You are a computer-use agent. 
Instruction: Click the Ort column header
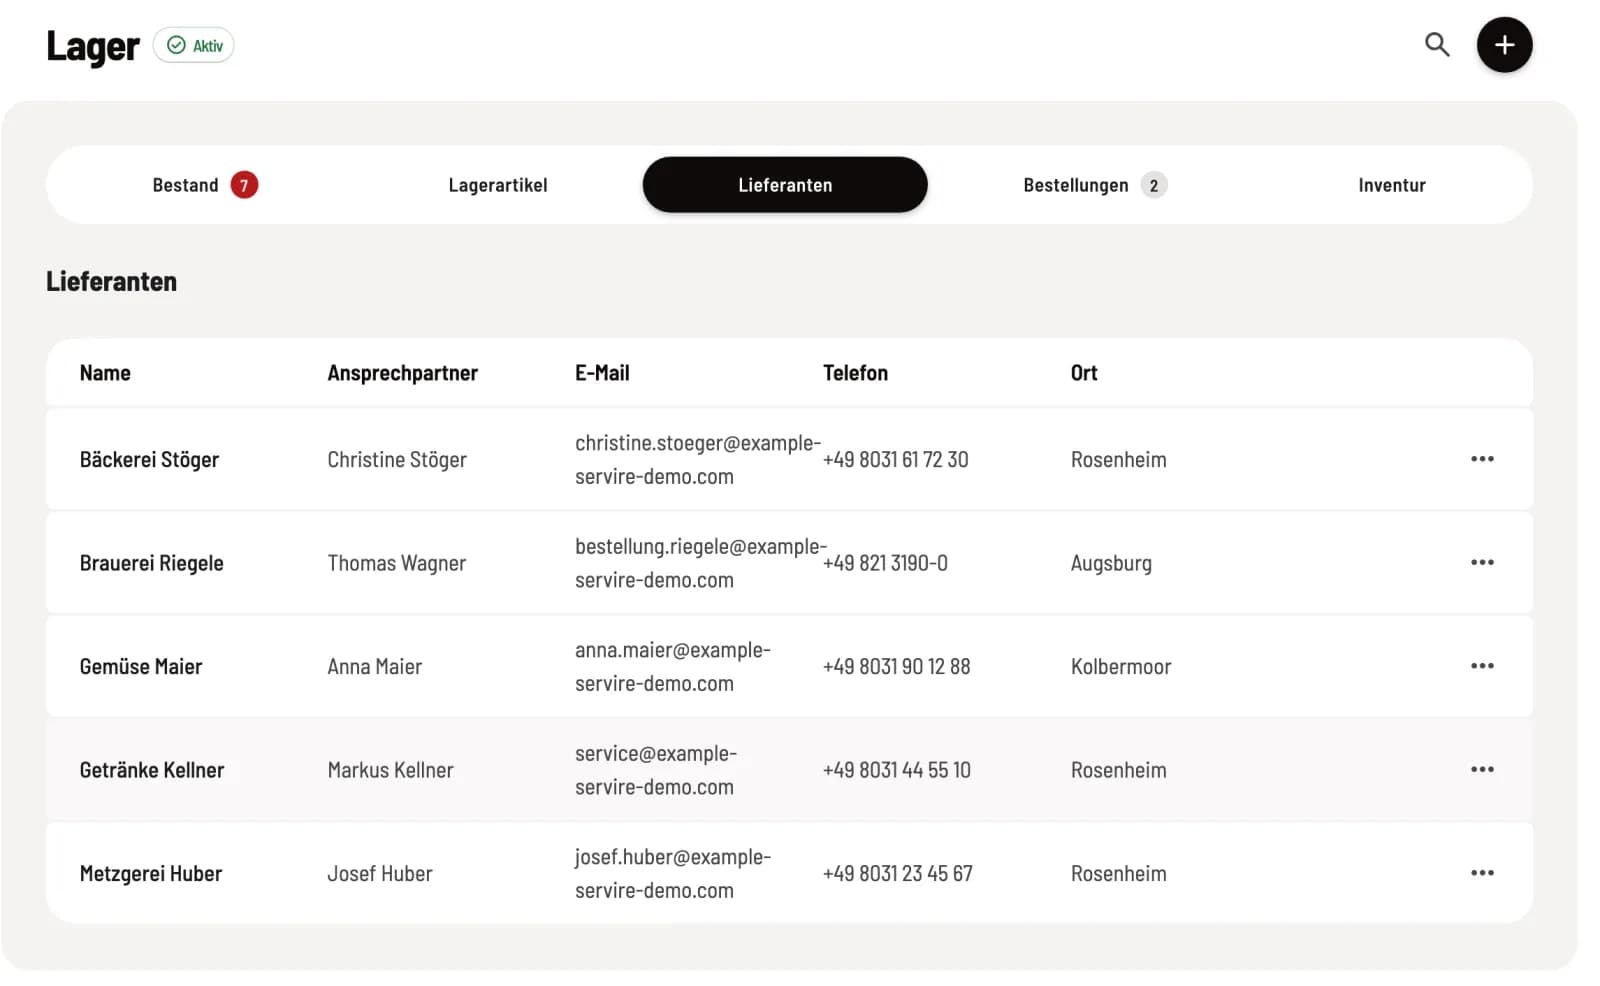click(x=1084, y=373)
